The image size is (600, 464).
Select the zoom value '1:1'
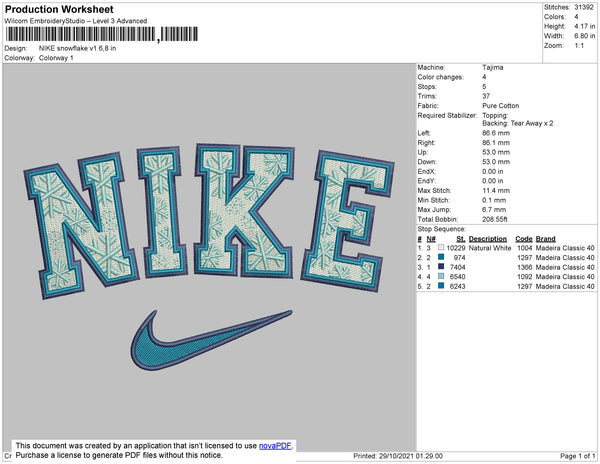(x=579, y=46)
